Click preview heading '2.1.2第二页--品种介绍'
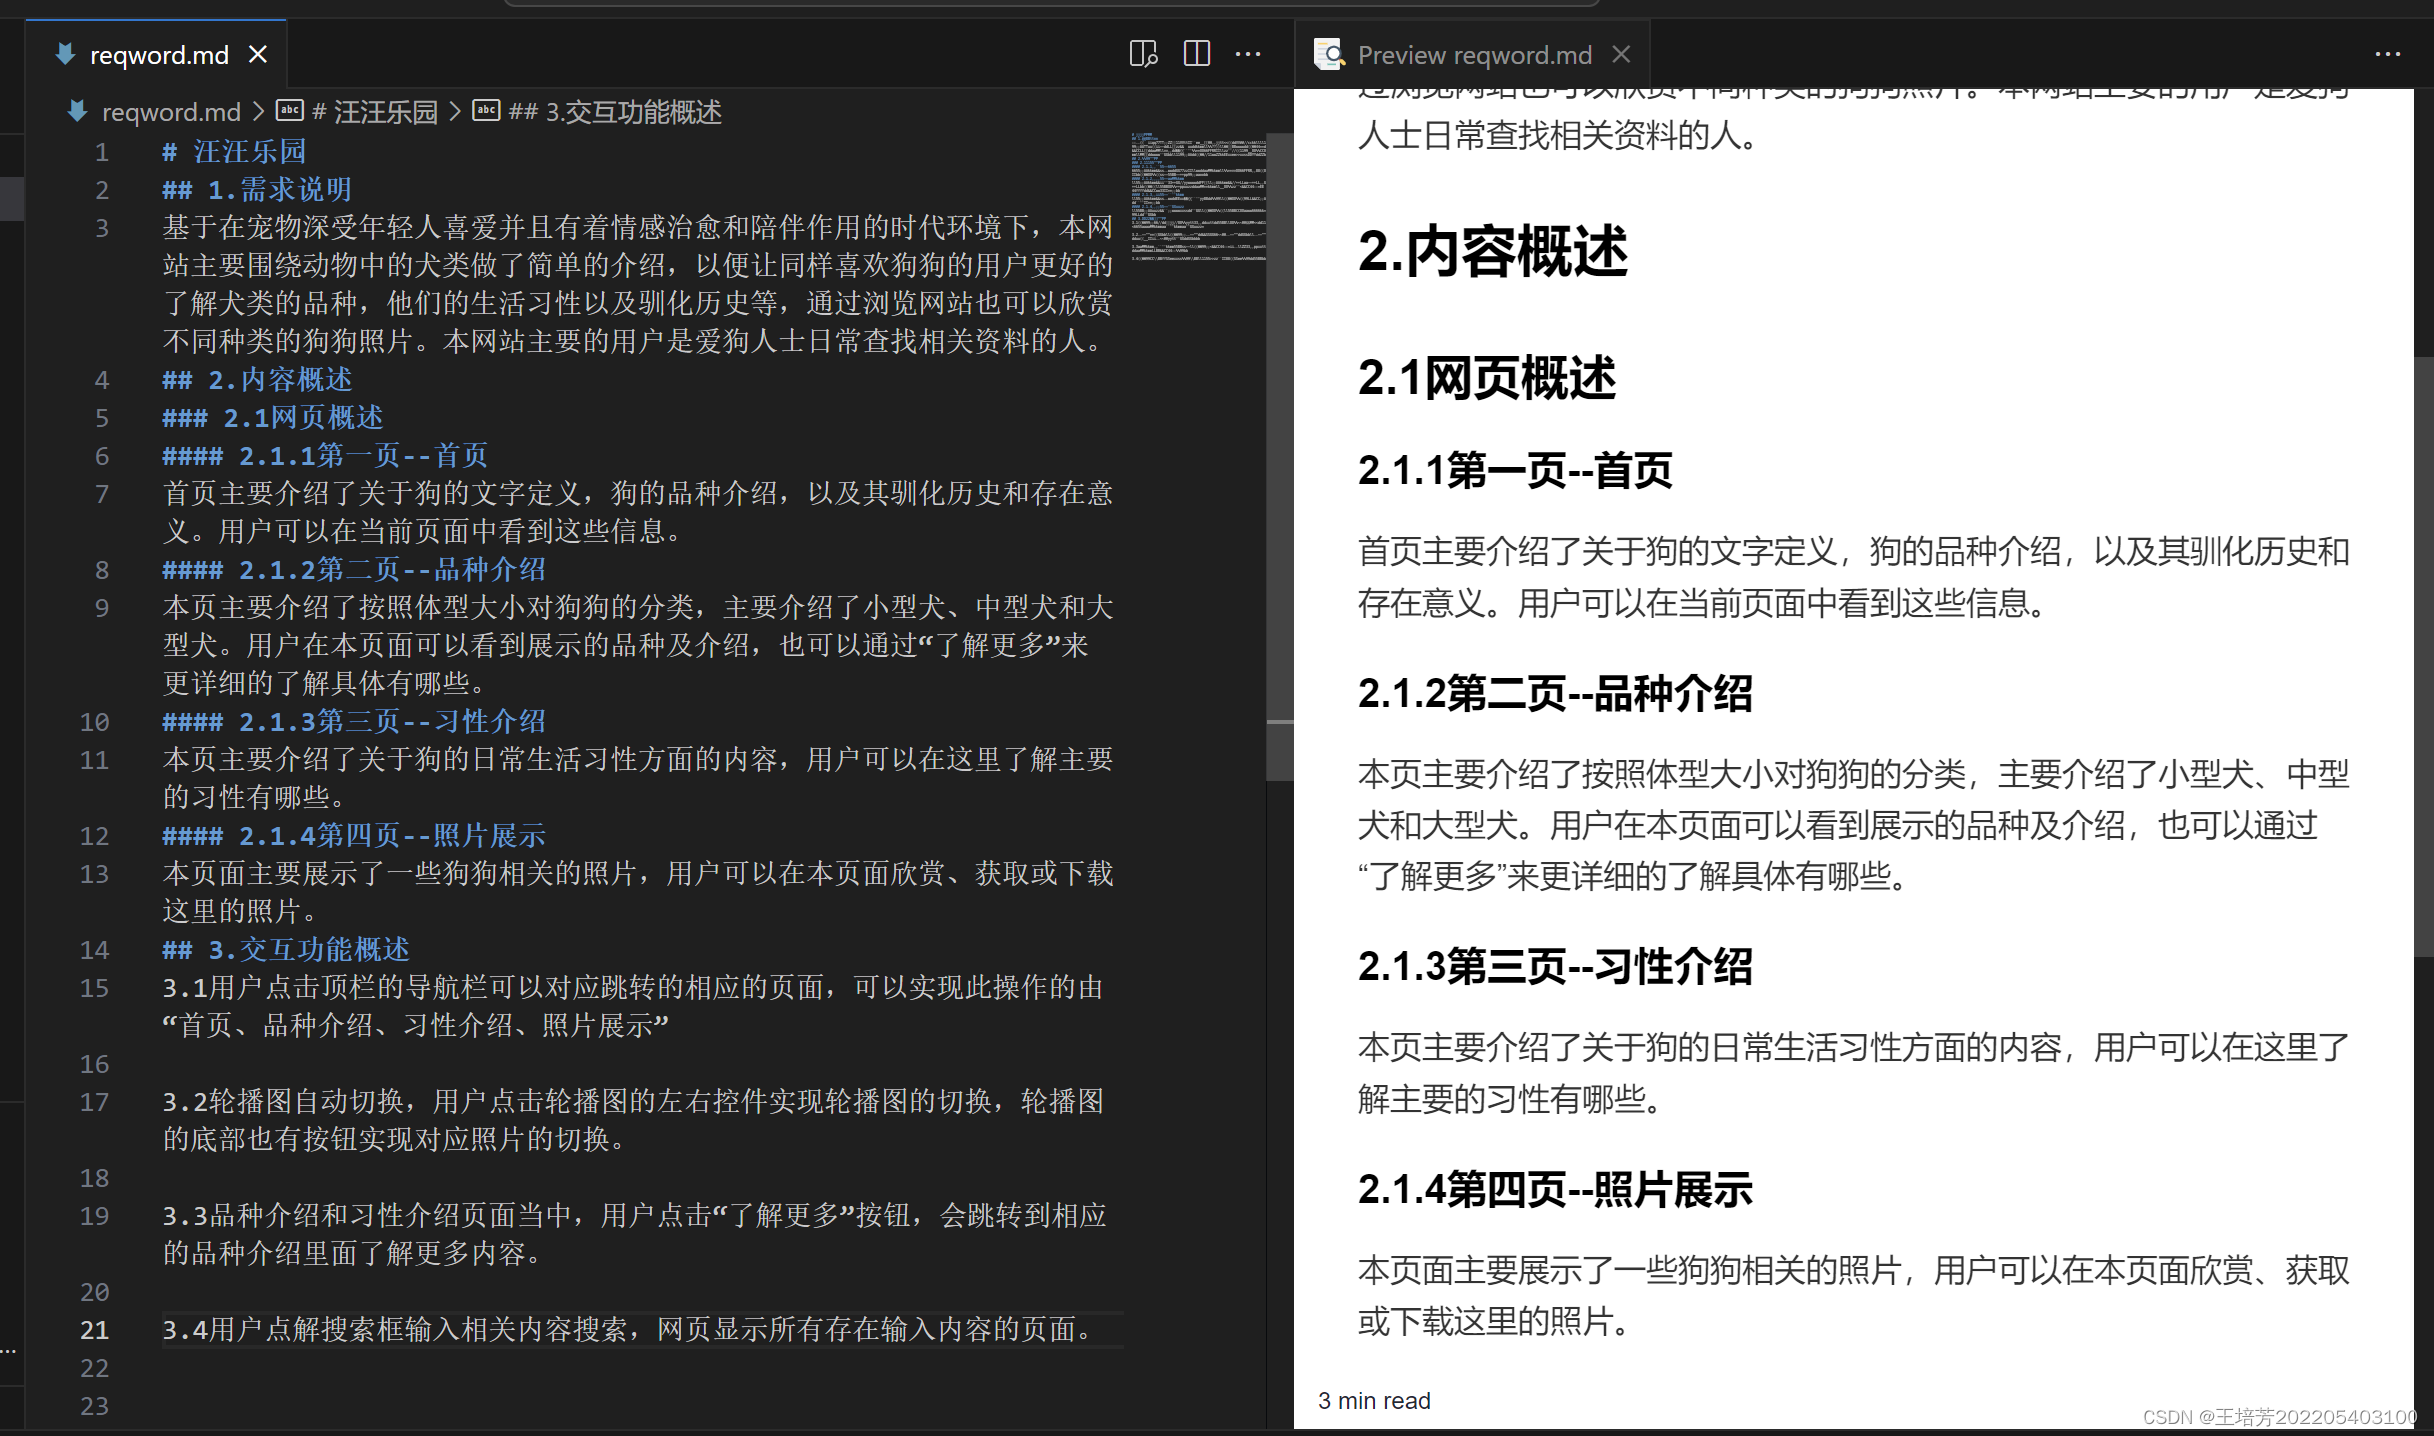 1555,693
